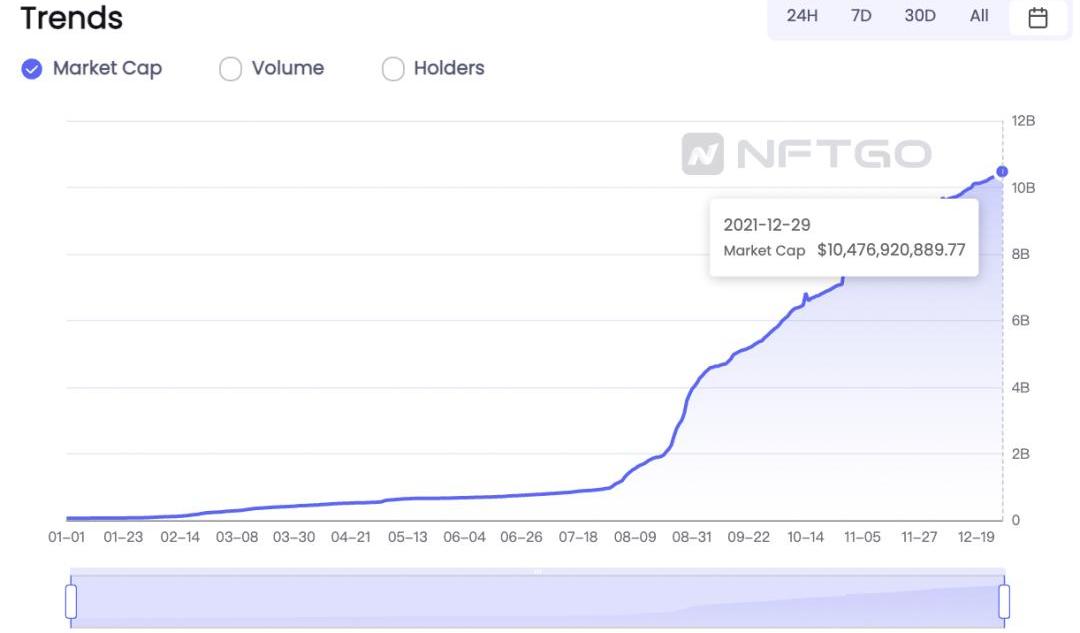
Task: Show the All time range
Action: point(979,16)
